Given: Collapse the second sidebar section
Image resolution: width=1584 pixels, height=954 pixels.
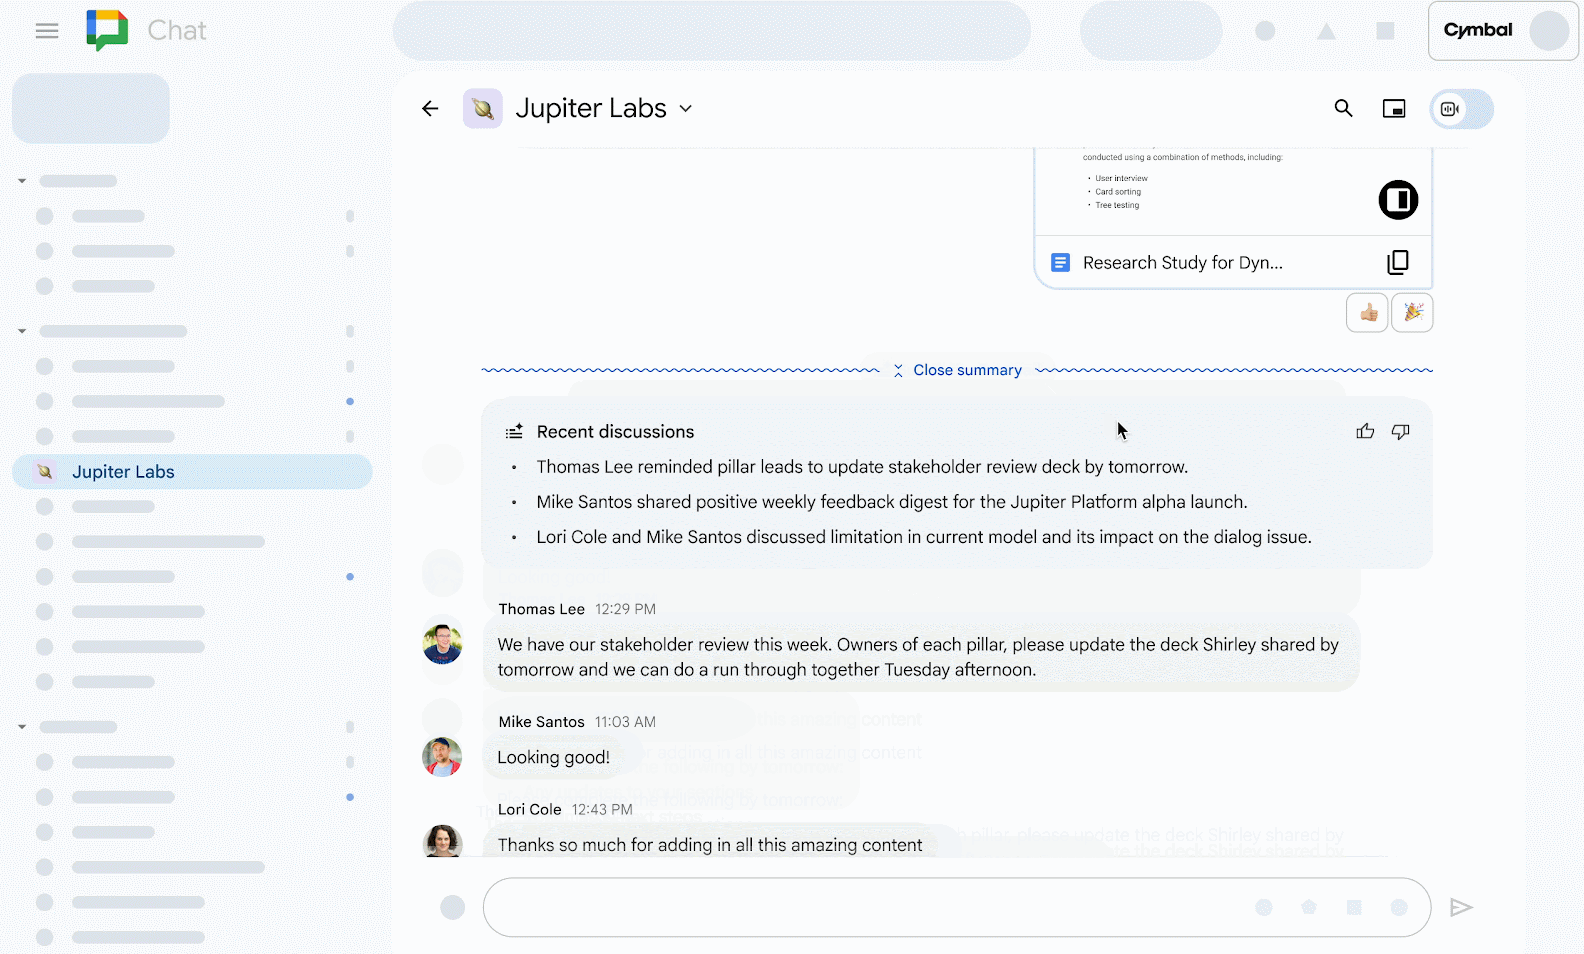Looking at the screenshot, I should click(22, 331).
